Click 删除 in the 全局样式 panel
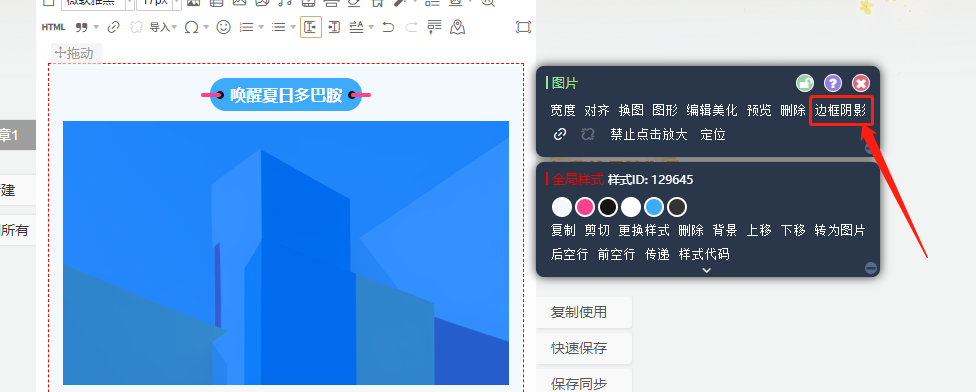This screenshot has width=976, height=392. pyautogui.click(x=691, y=230)
